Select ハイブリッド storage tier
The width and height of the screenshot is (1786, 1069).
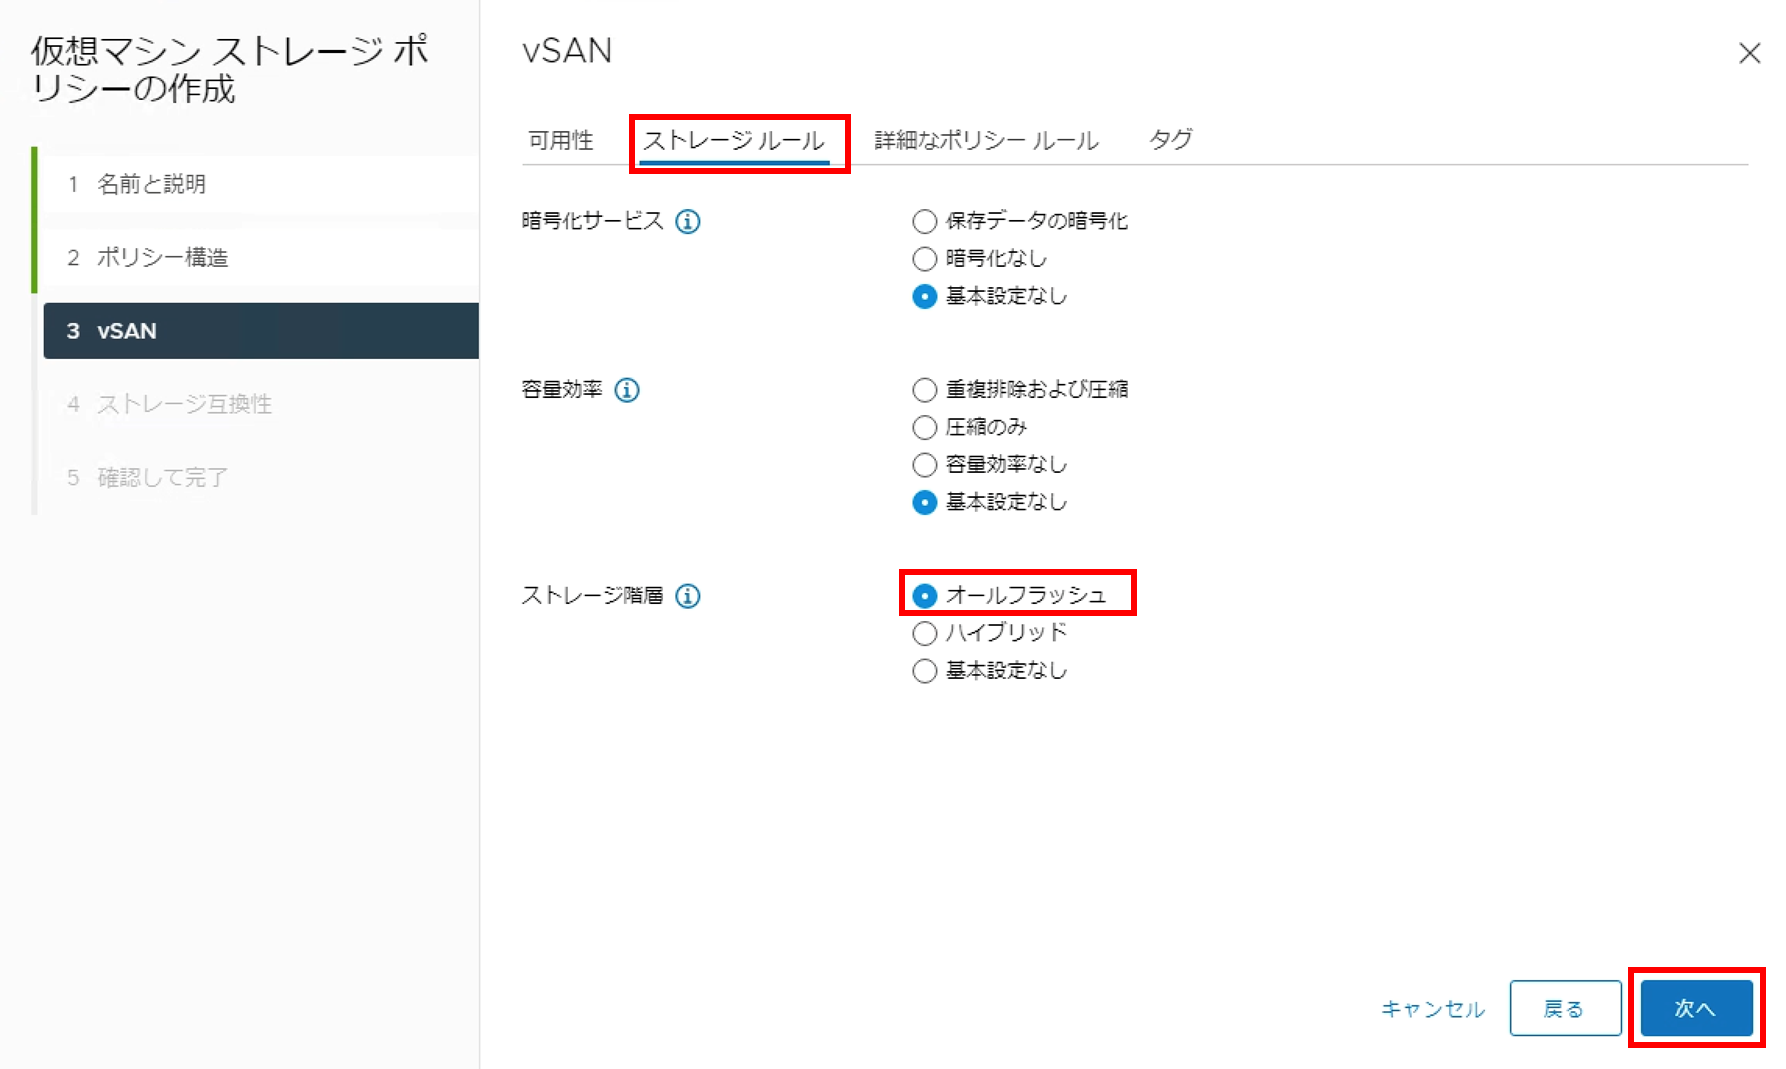925,633
